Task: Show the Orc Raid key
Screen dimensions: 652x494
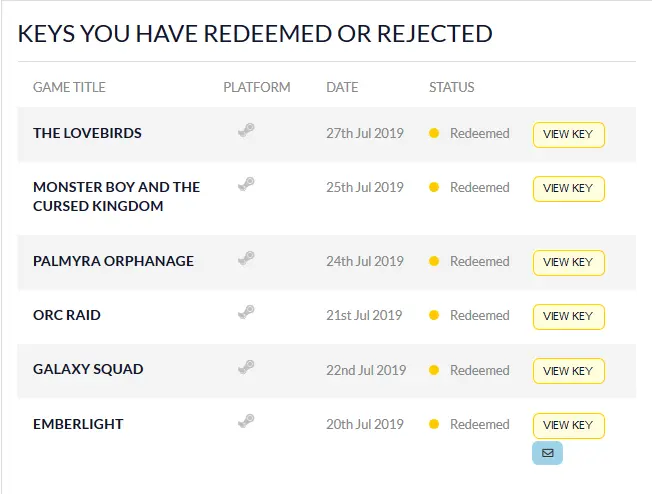Action: click(568, 317)
